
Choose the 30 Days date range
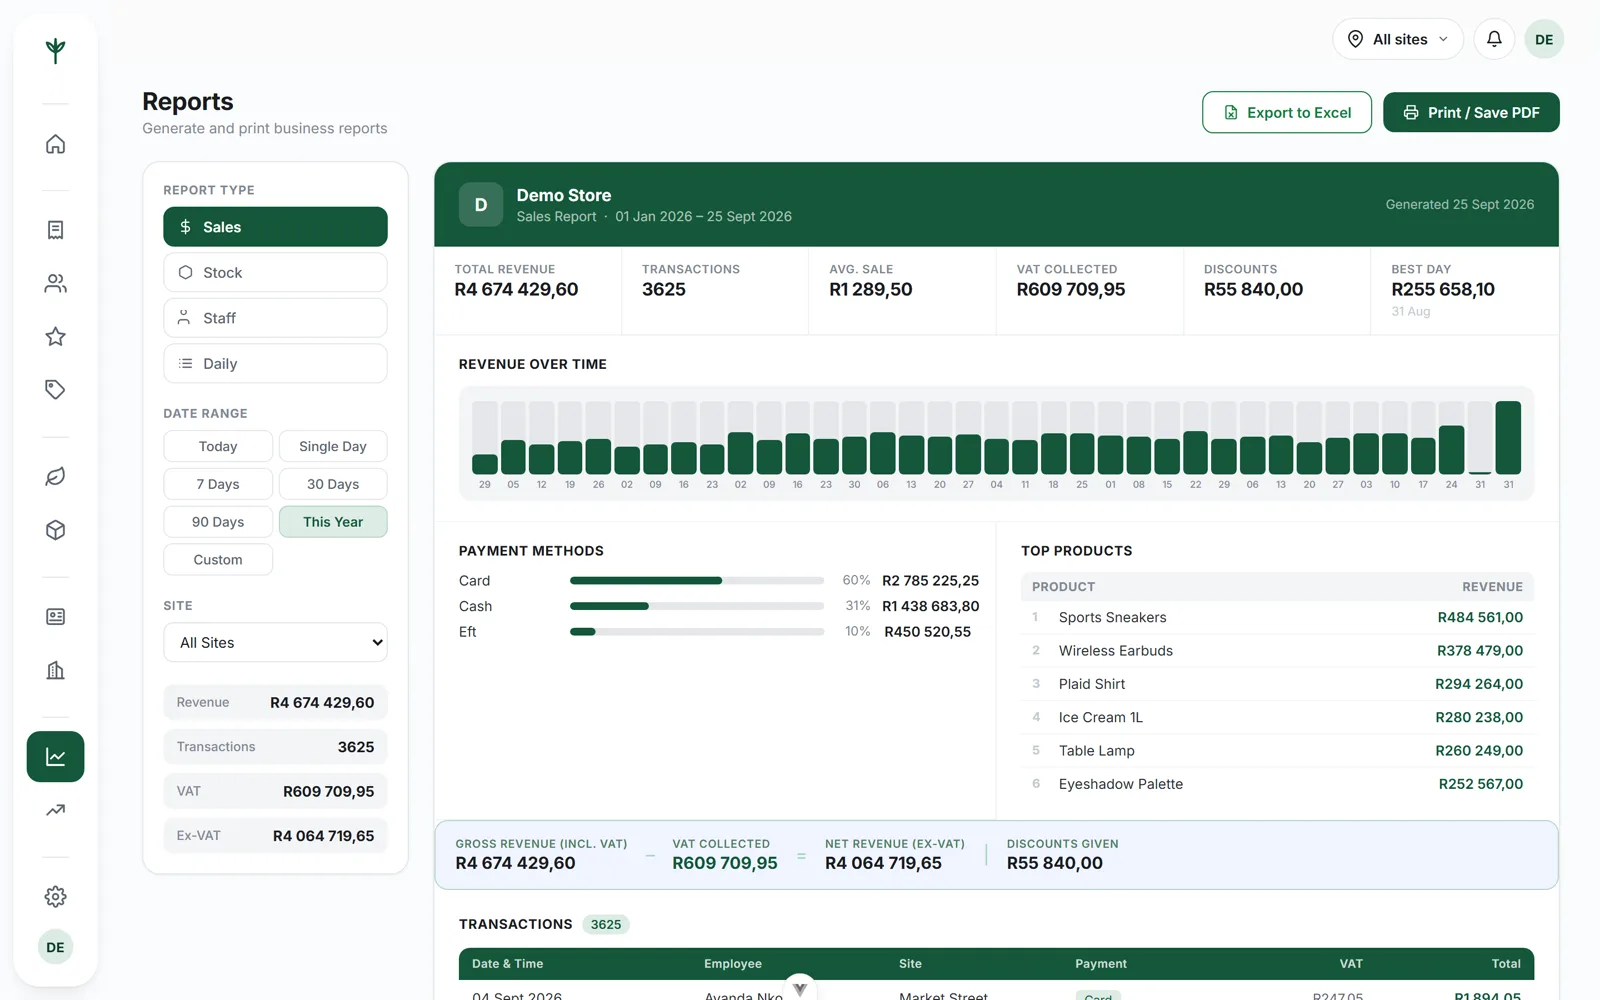333,484
